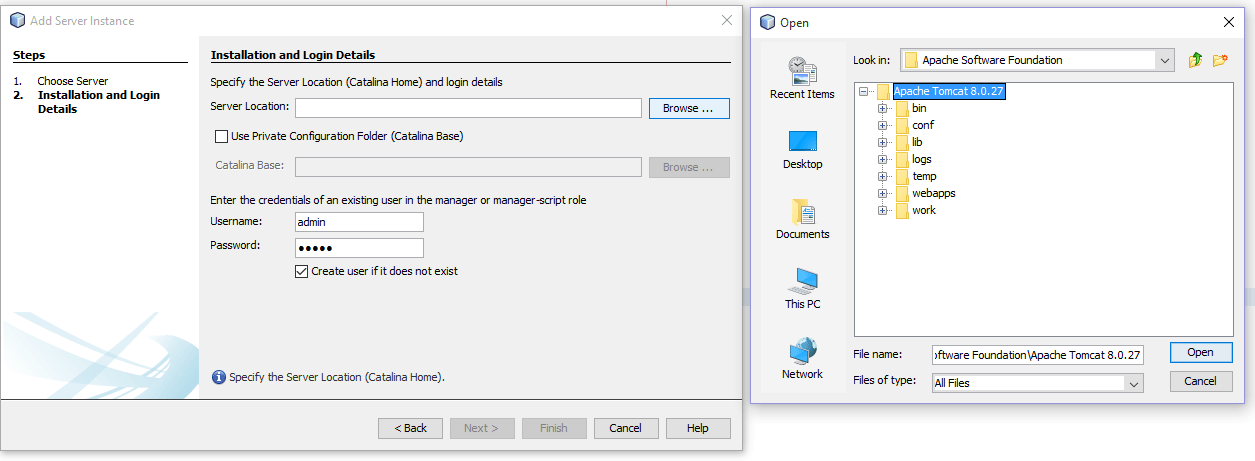Expand the conf folder tree node

click(x=883, y=125)
